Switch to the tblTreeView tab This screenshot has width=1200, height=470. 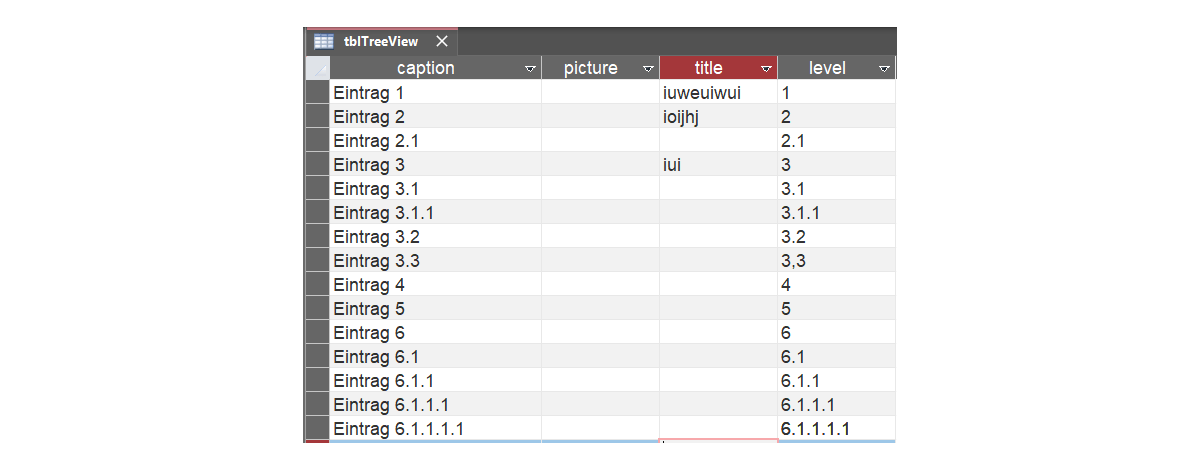pos(381,42)
